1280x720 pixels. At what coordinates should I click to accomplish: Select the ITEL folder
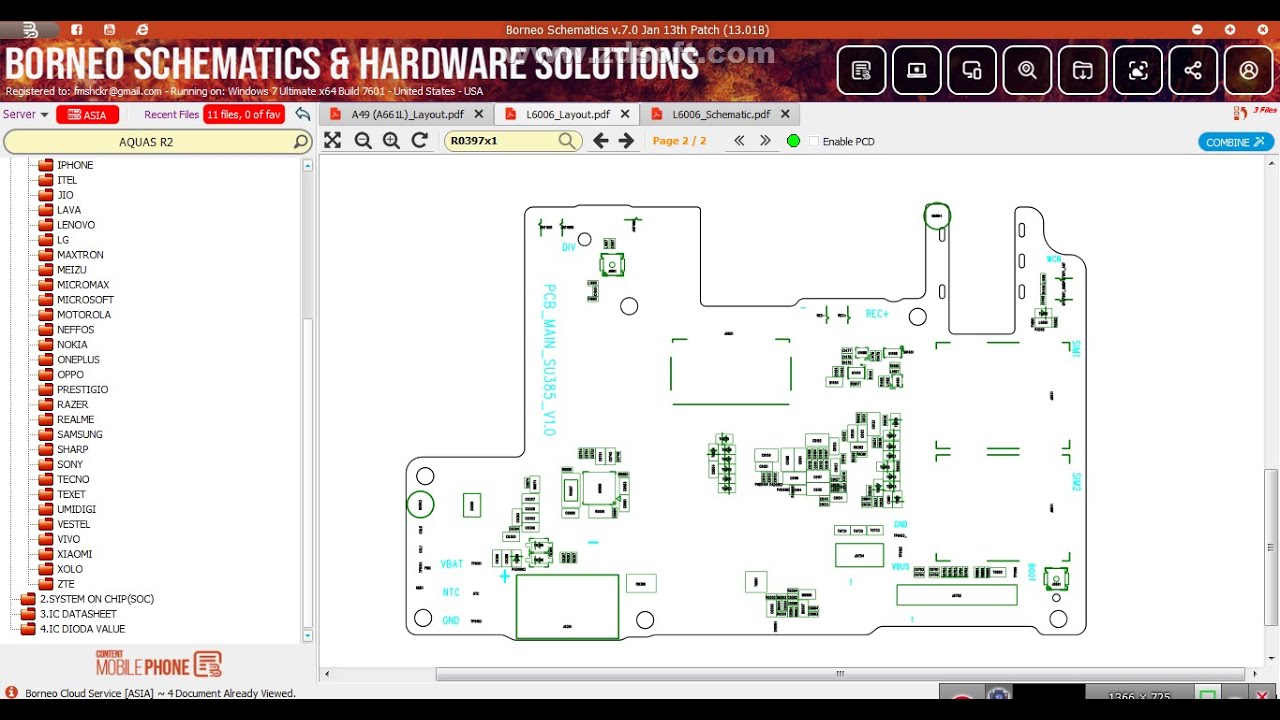(x=67, y=180)
